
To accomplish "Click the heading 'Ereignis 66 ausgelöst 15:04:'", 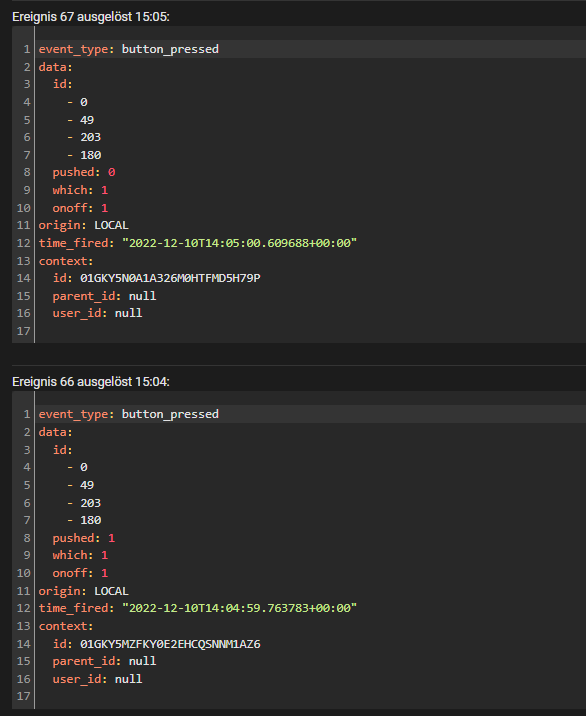I will 91,382.
